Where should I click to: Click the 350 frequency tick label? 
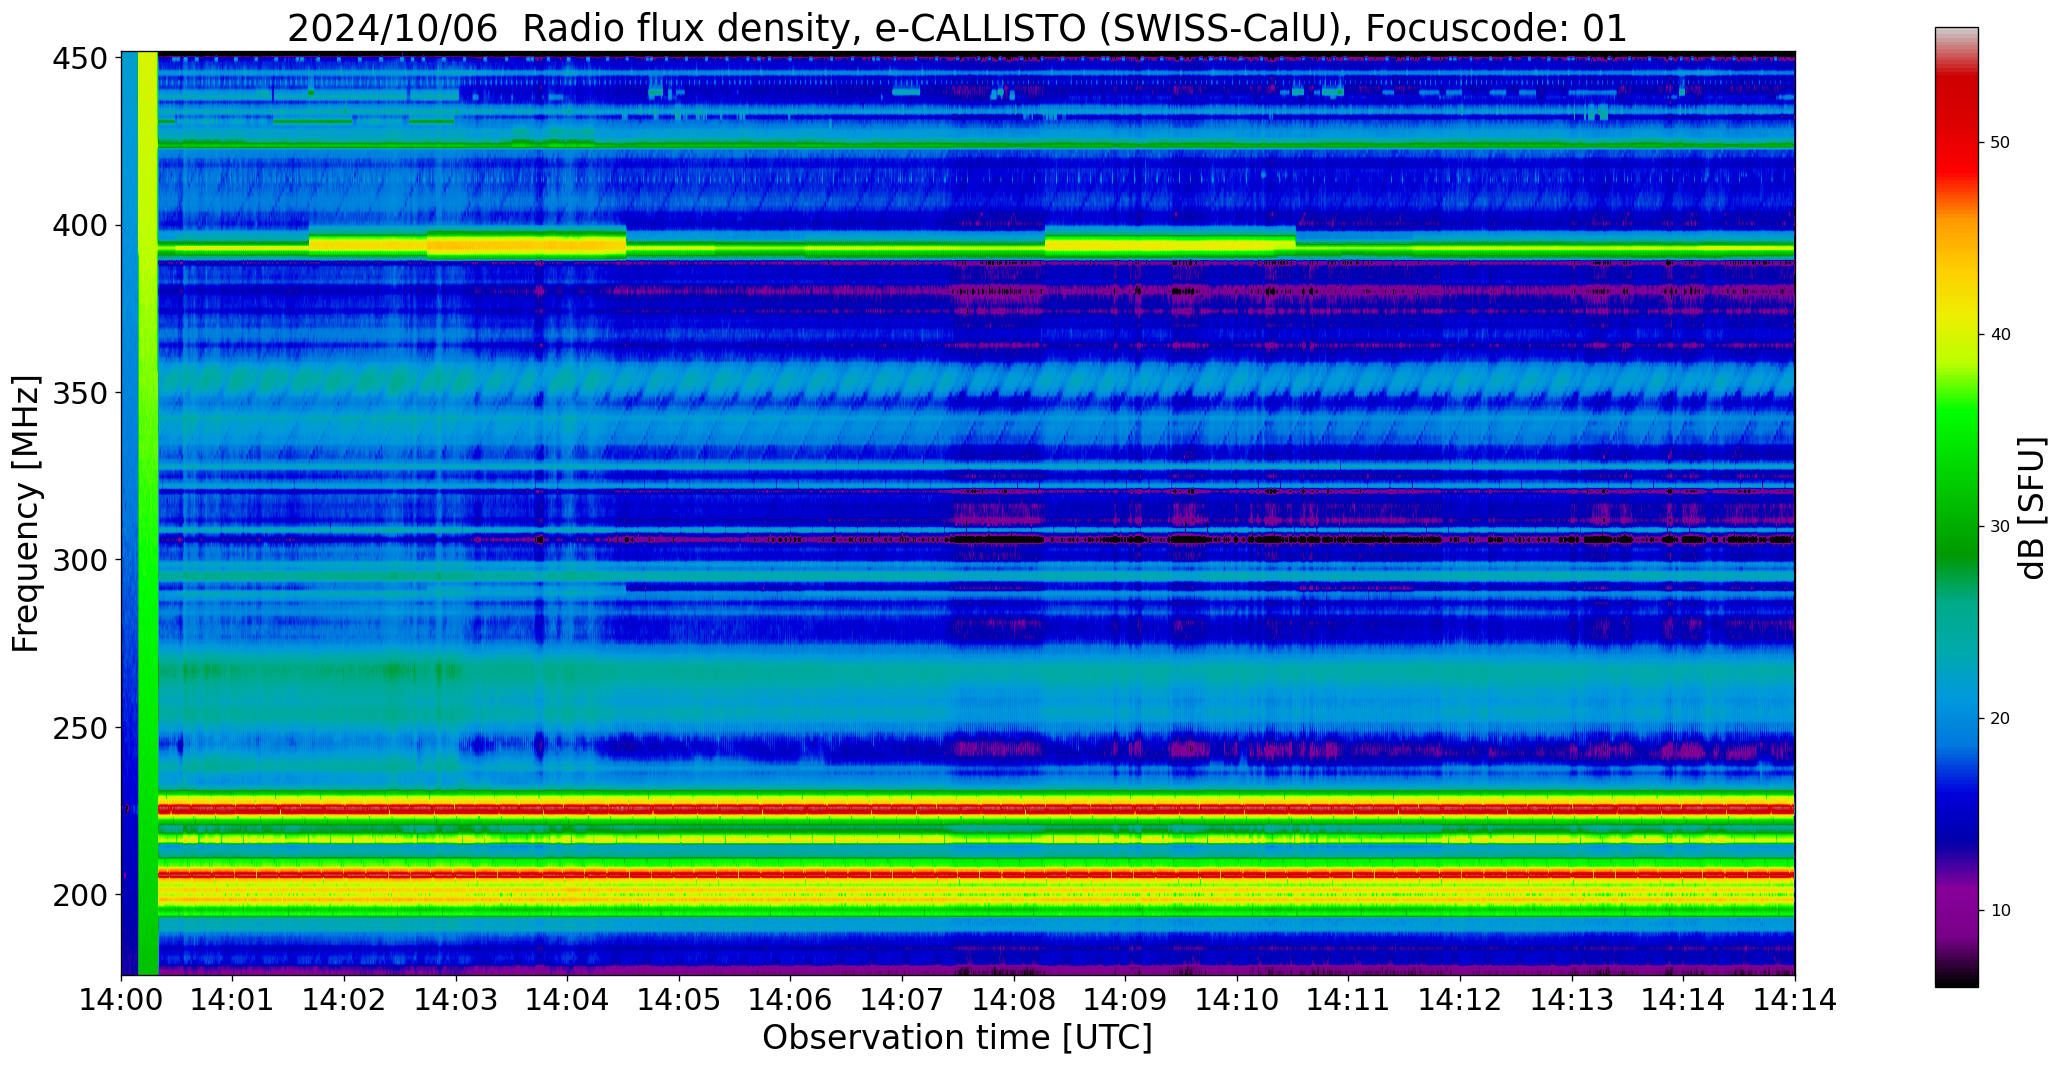(79, 393)
